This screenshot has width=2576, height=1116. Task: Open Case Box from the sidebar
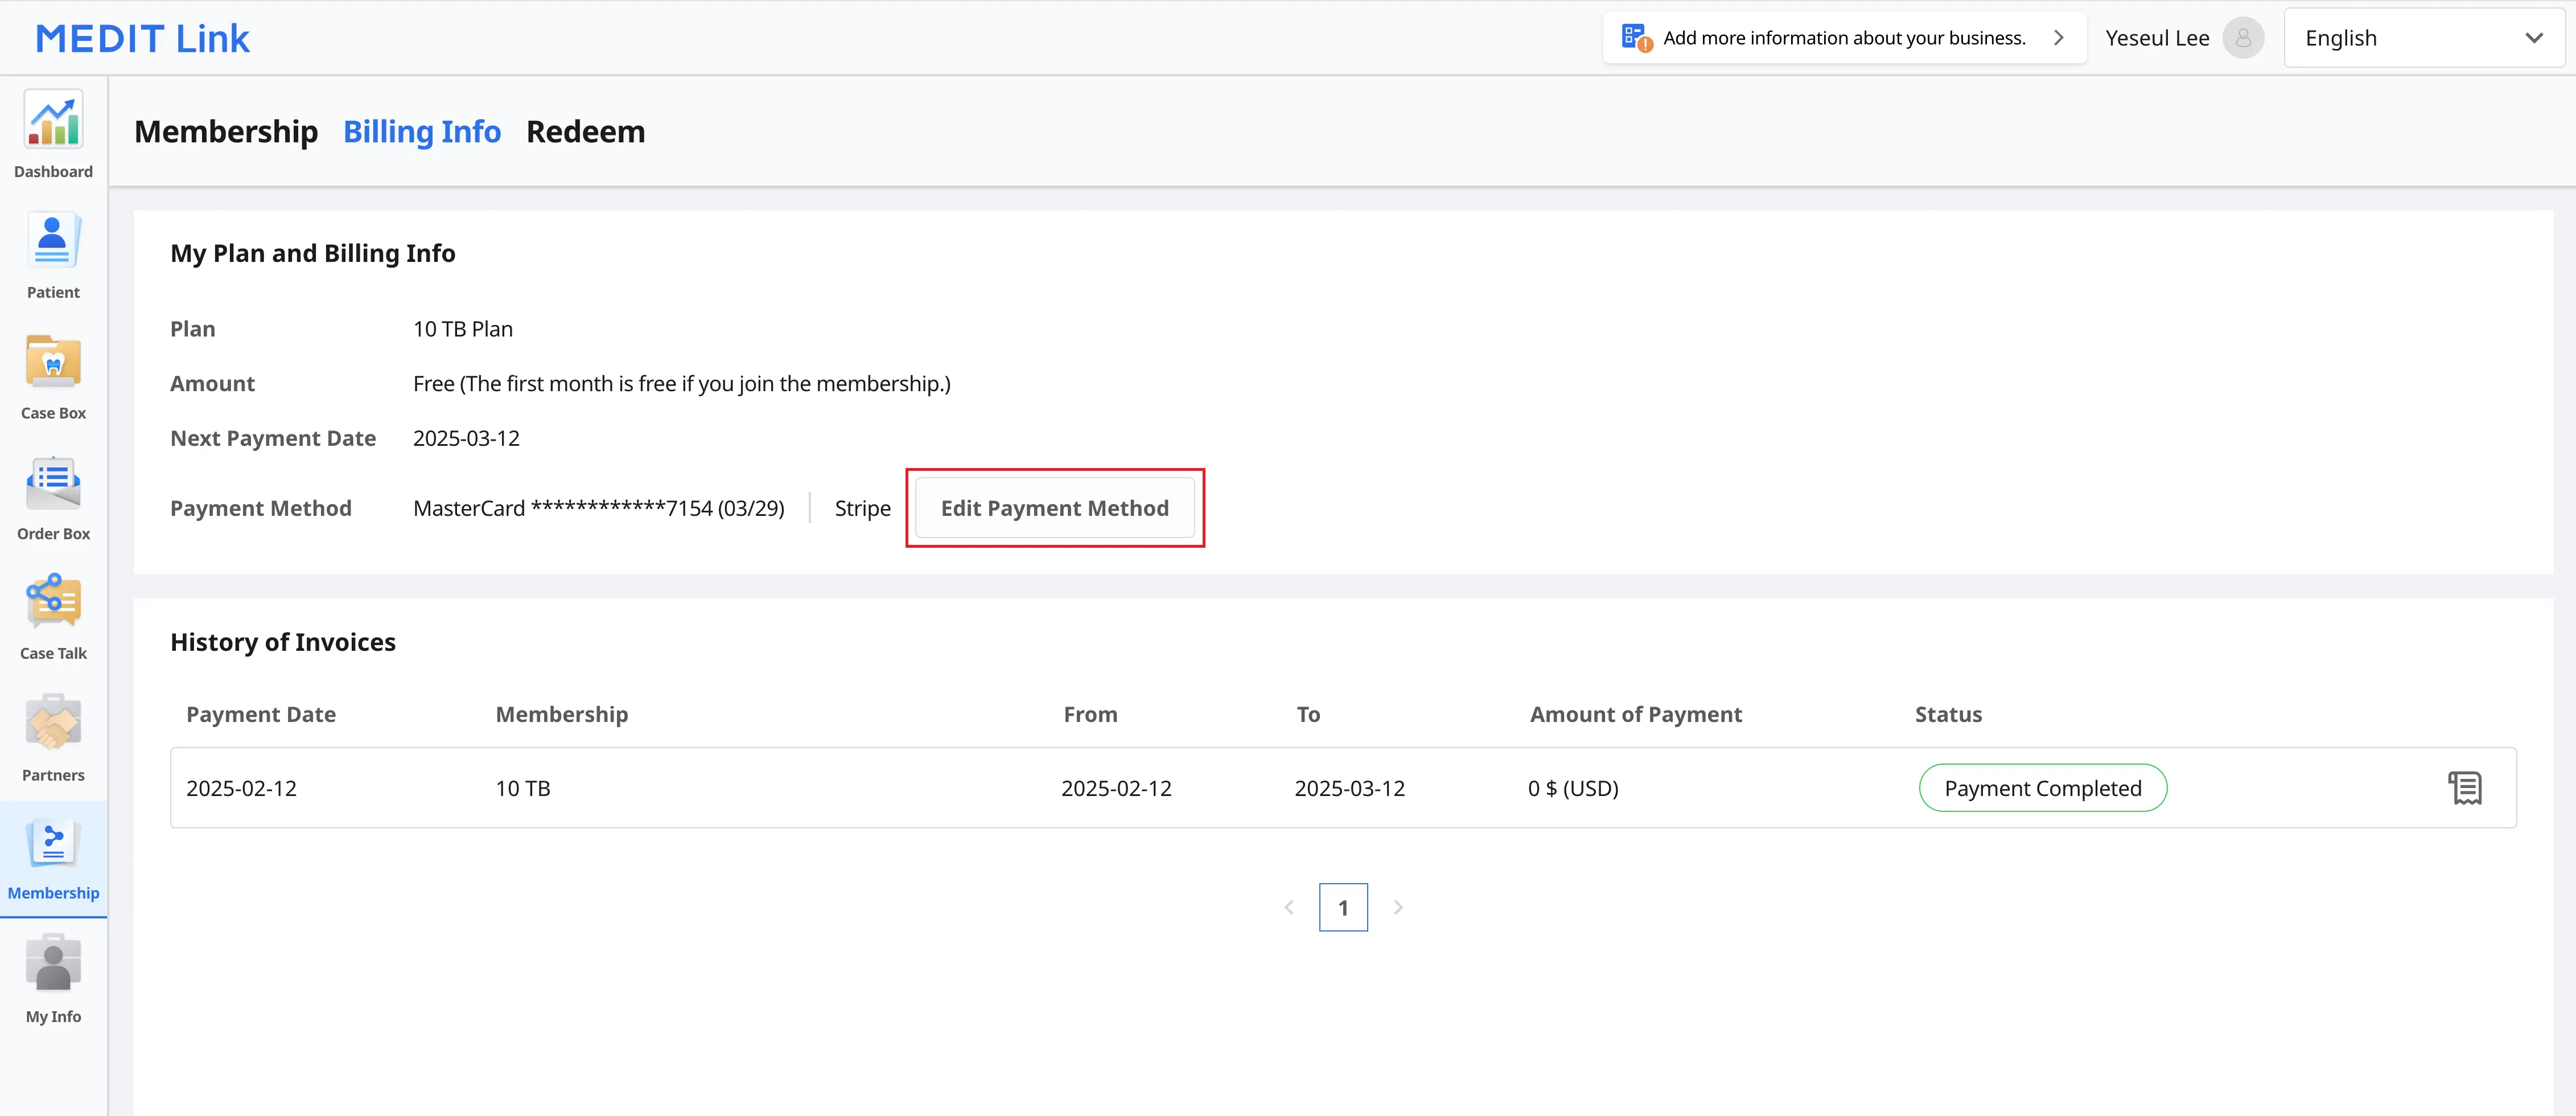pyautogui.click(x=53, y=362)
